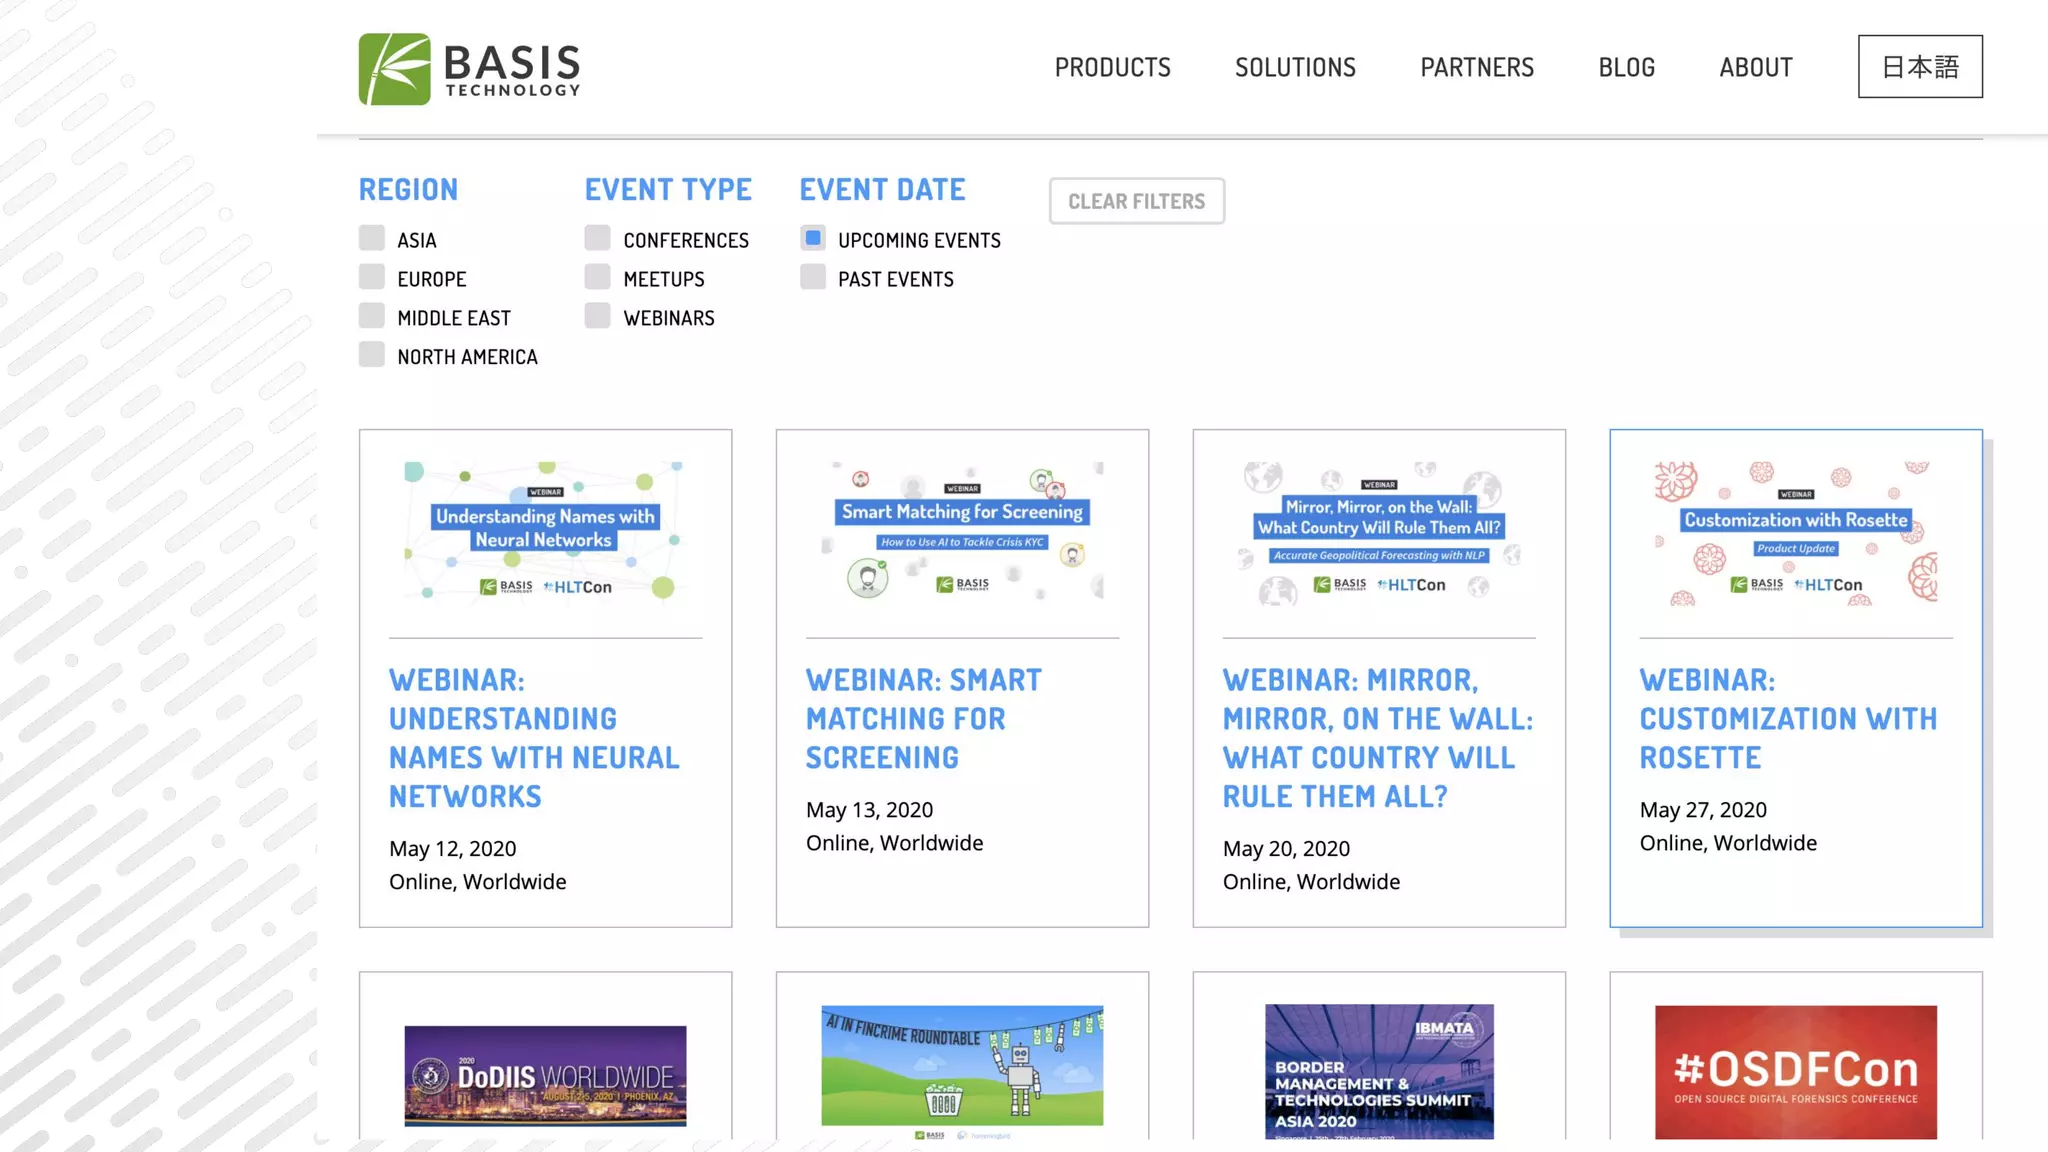
Task: Open the Partners menu
Action: (x=1477, y=68)
